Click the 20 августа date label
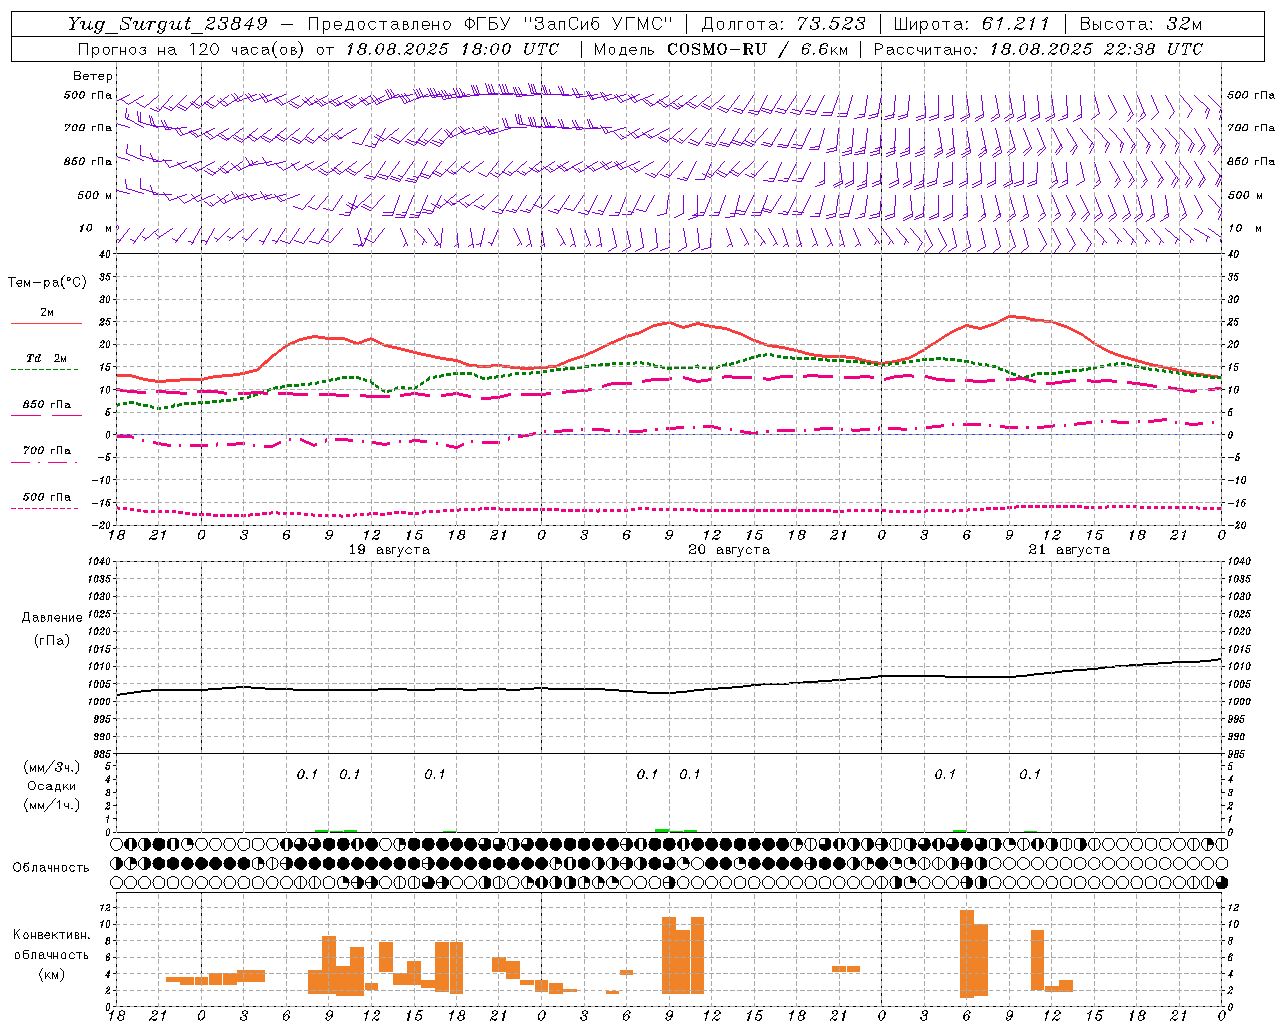The width and height of the screenshot is (1280, 1024). click(729, 550)
